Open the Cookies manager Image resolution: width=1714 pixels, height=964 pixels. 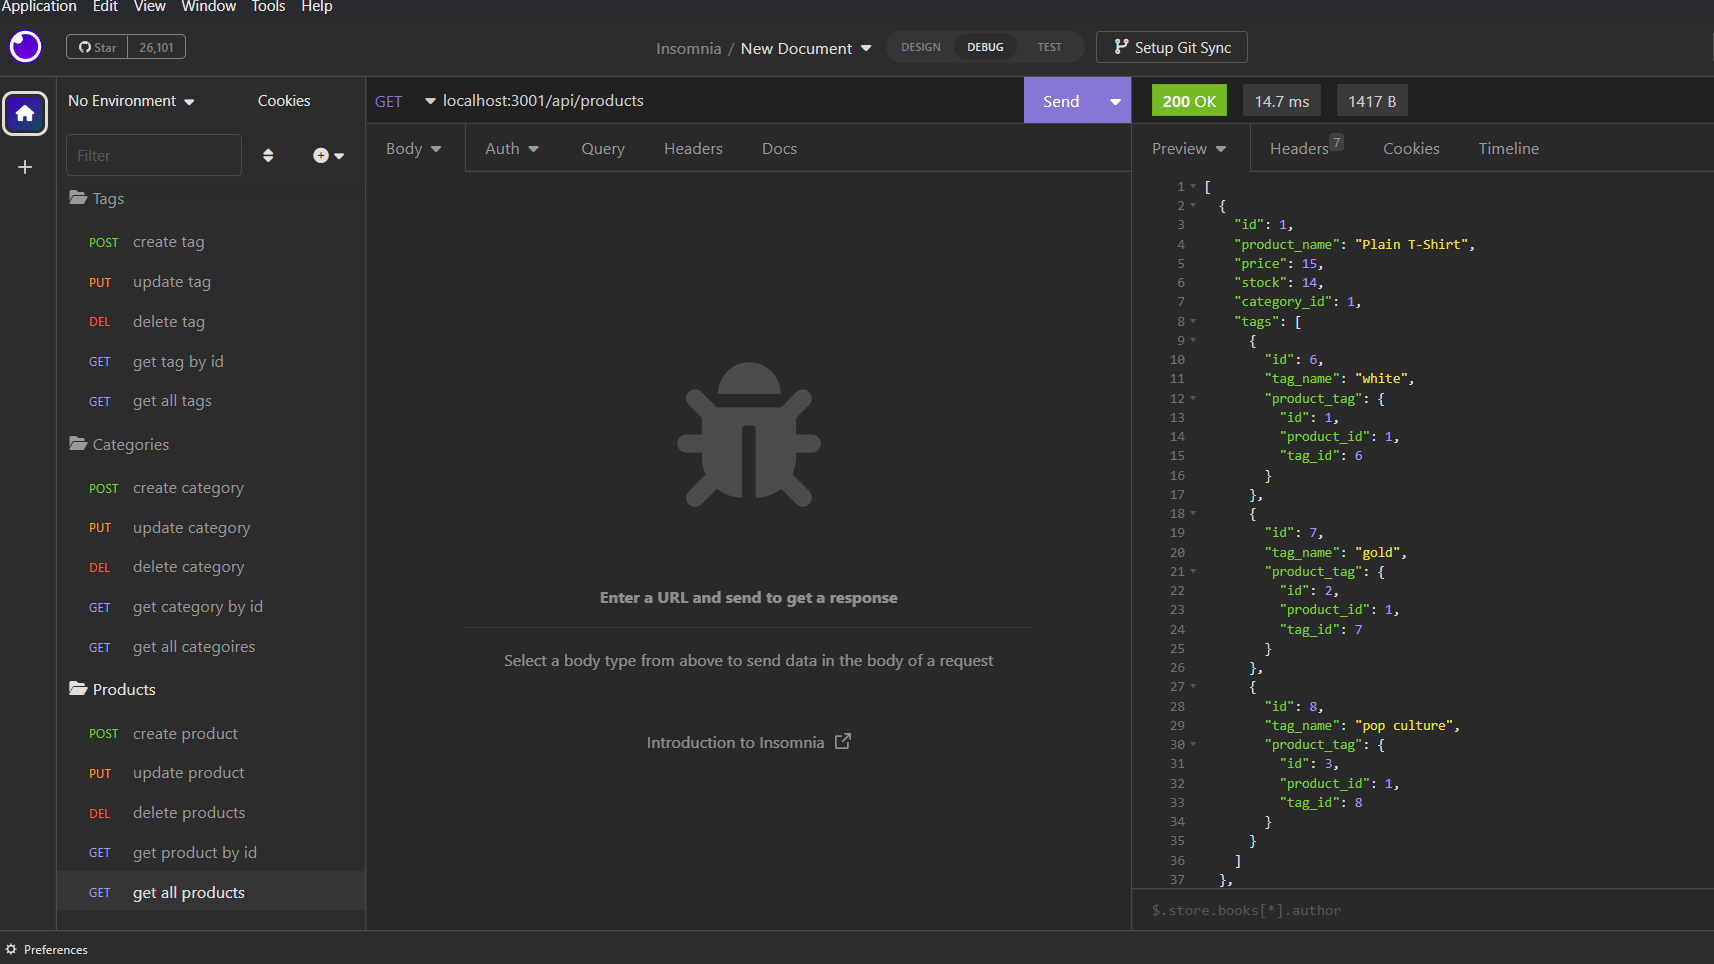pos(284,101)
